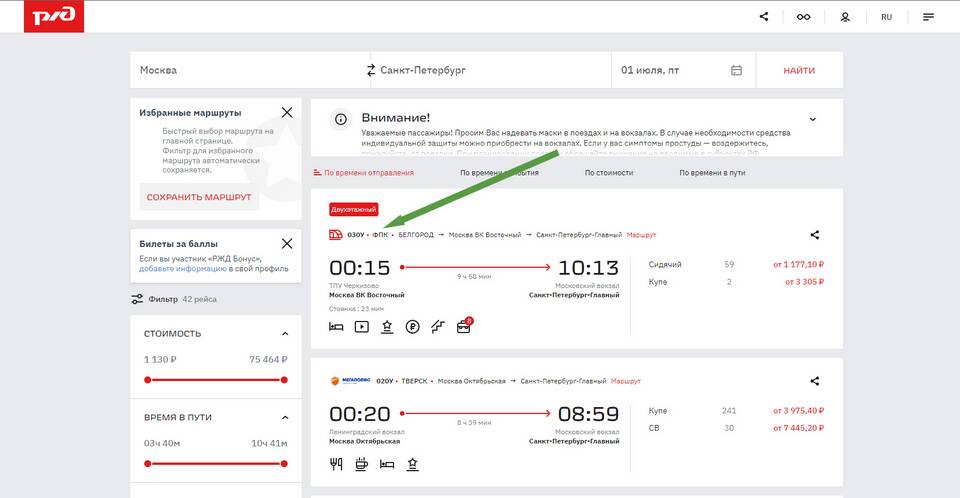Click bonus star icon on train 030У

[x=387, y=327]
